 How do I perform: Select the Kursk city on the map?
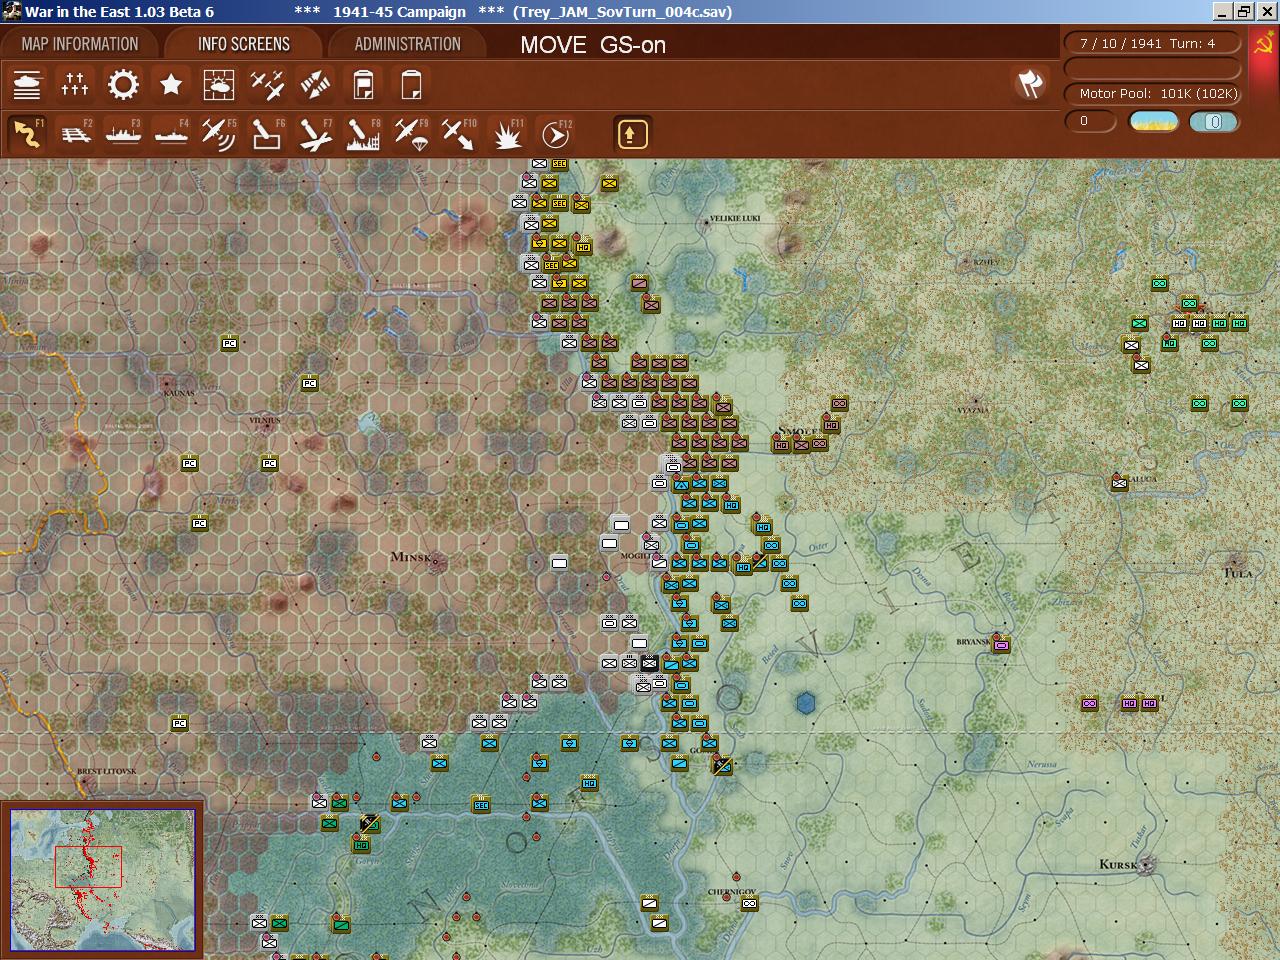click(x=1120, y=864)
